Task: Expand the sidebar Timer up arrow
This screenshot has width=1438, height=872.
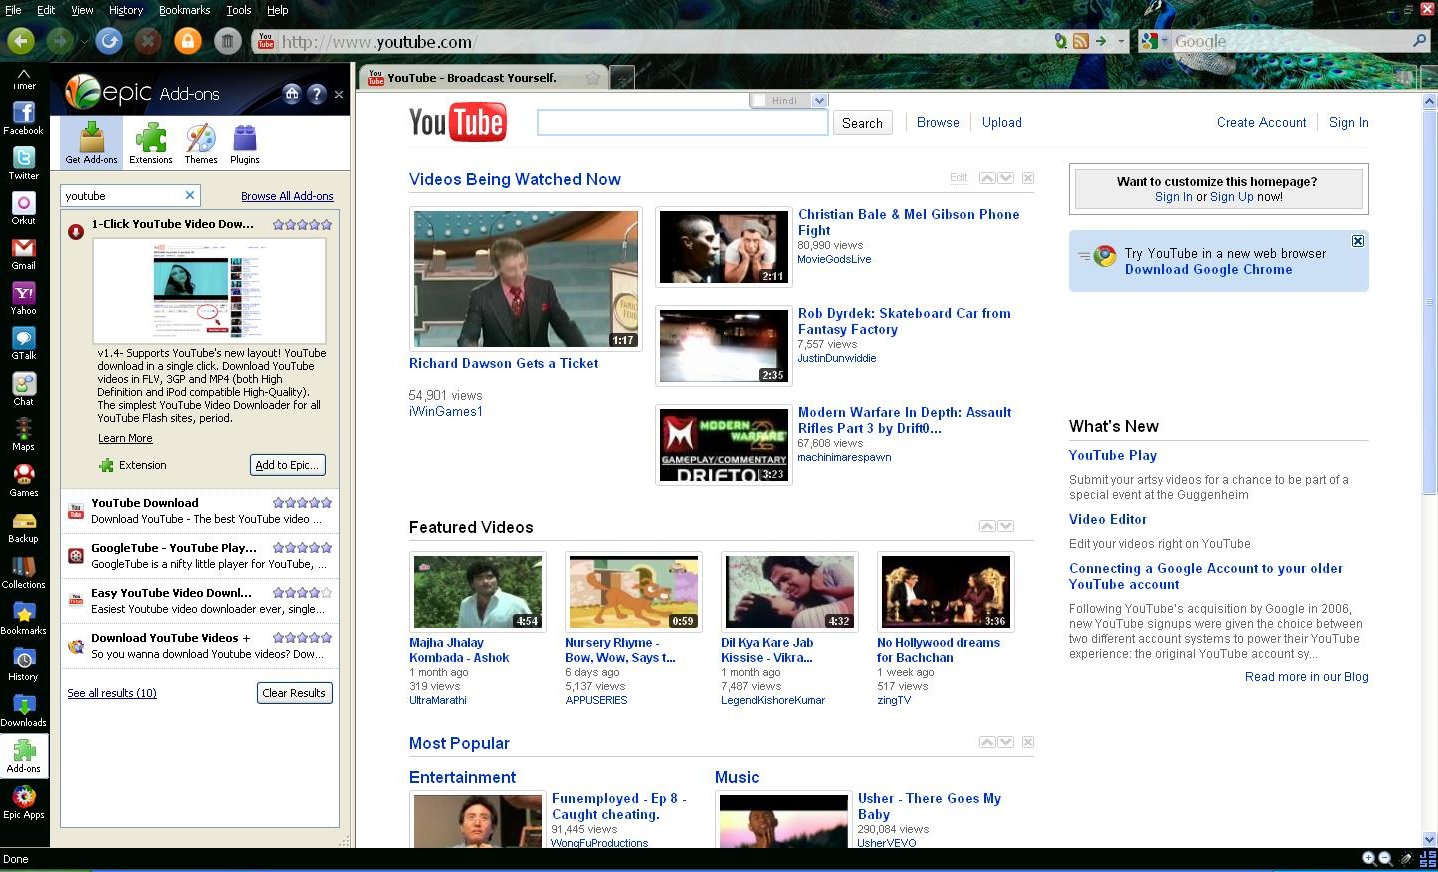Action: (24, 74)
